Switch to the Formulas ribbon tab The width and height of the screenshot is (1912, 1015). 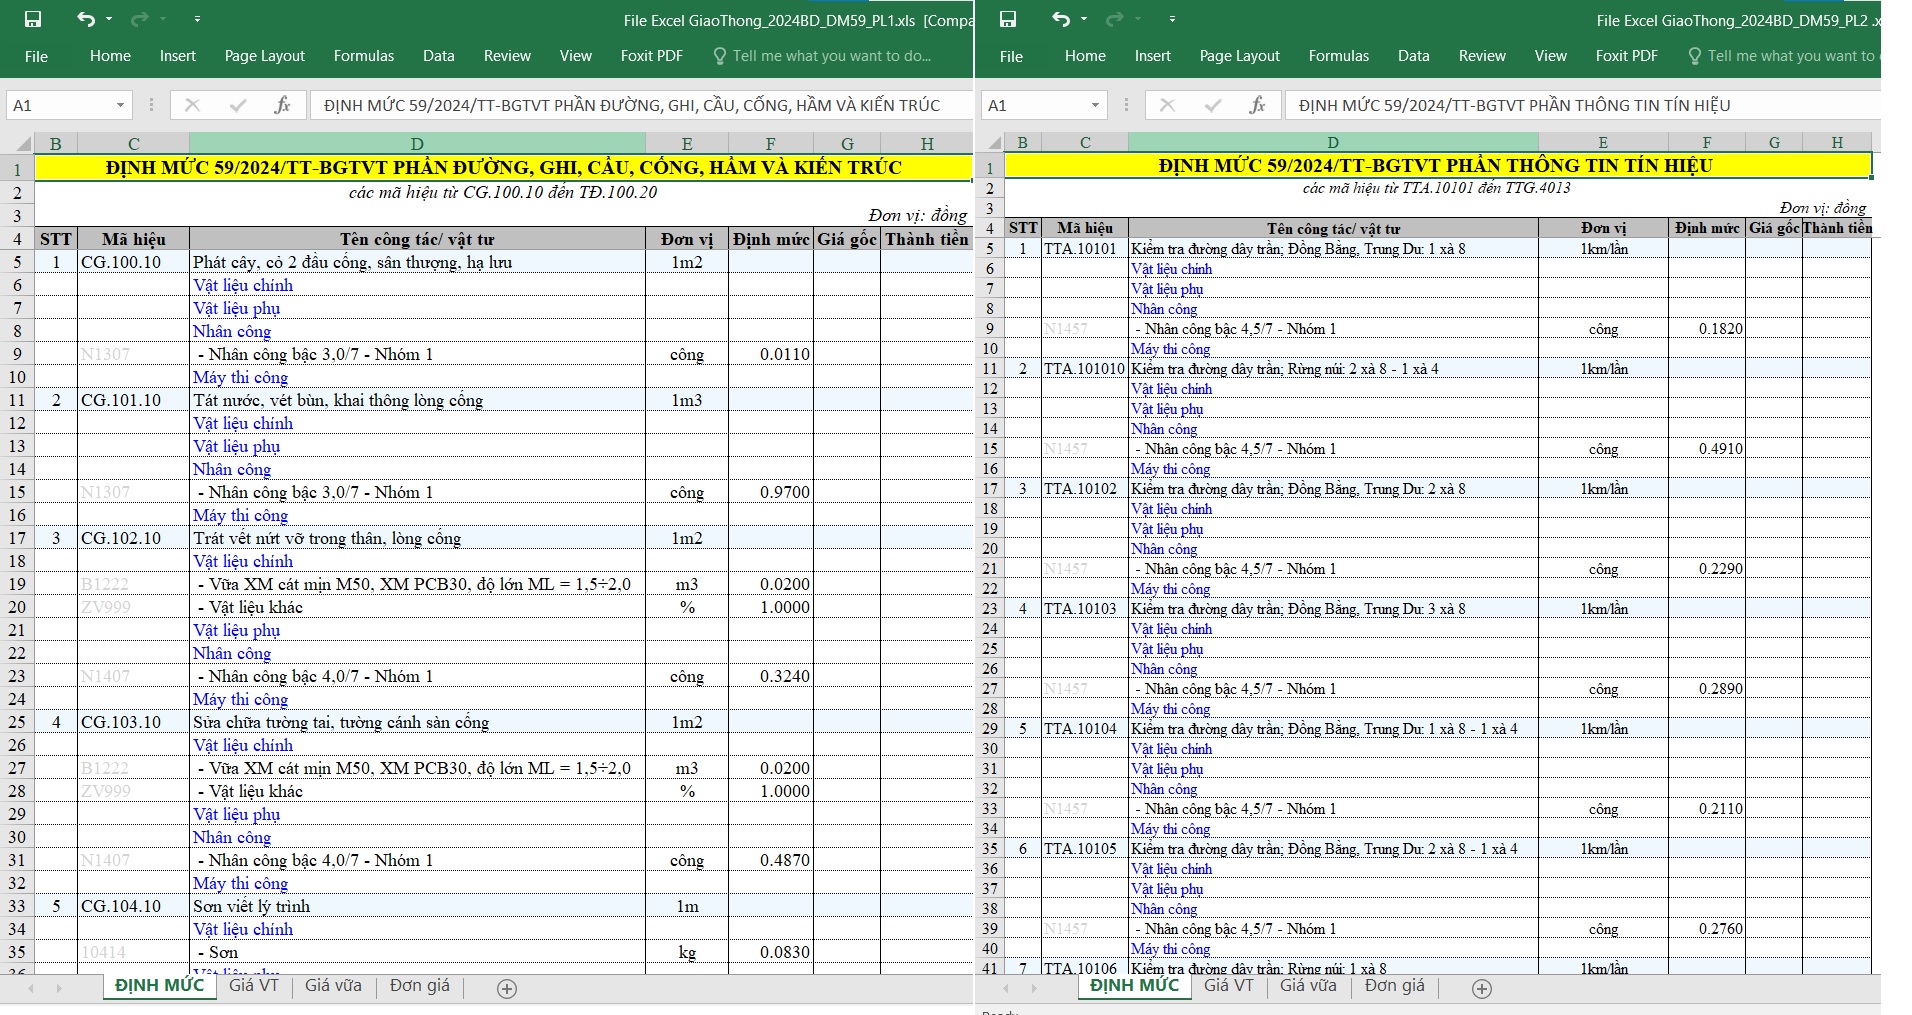(x=363, y=56)
